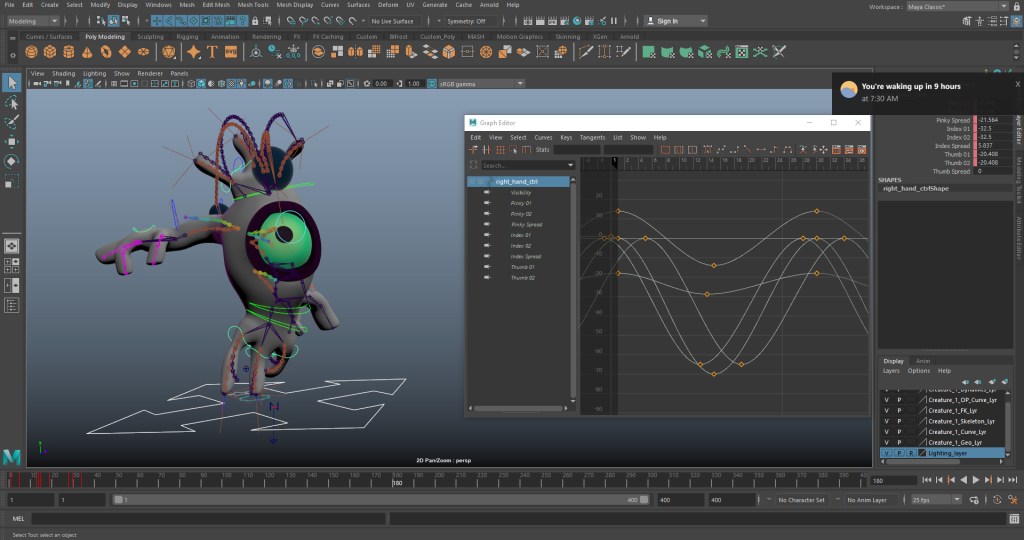This screenshot has width=1024, height=540.
Task: Toggle visibility of Creature_1_Geo_Lyr layer
Action: point(886,442)
